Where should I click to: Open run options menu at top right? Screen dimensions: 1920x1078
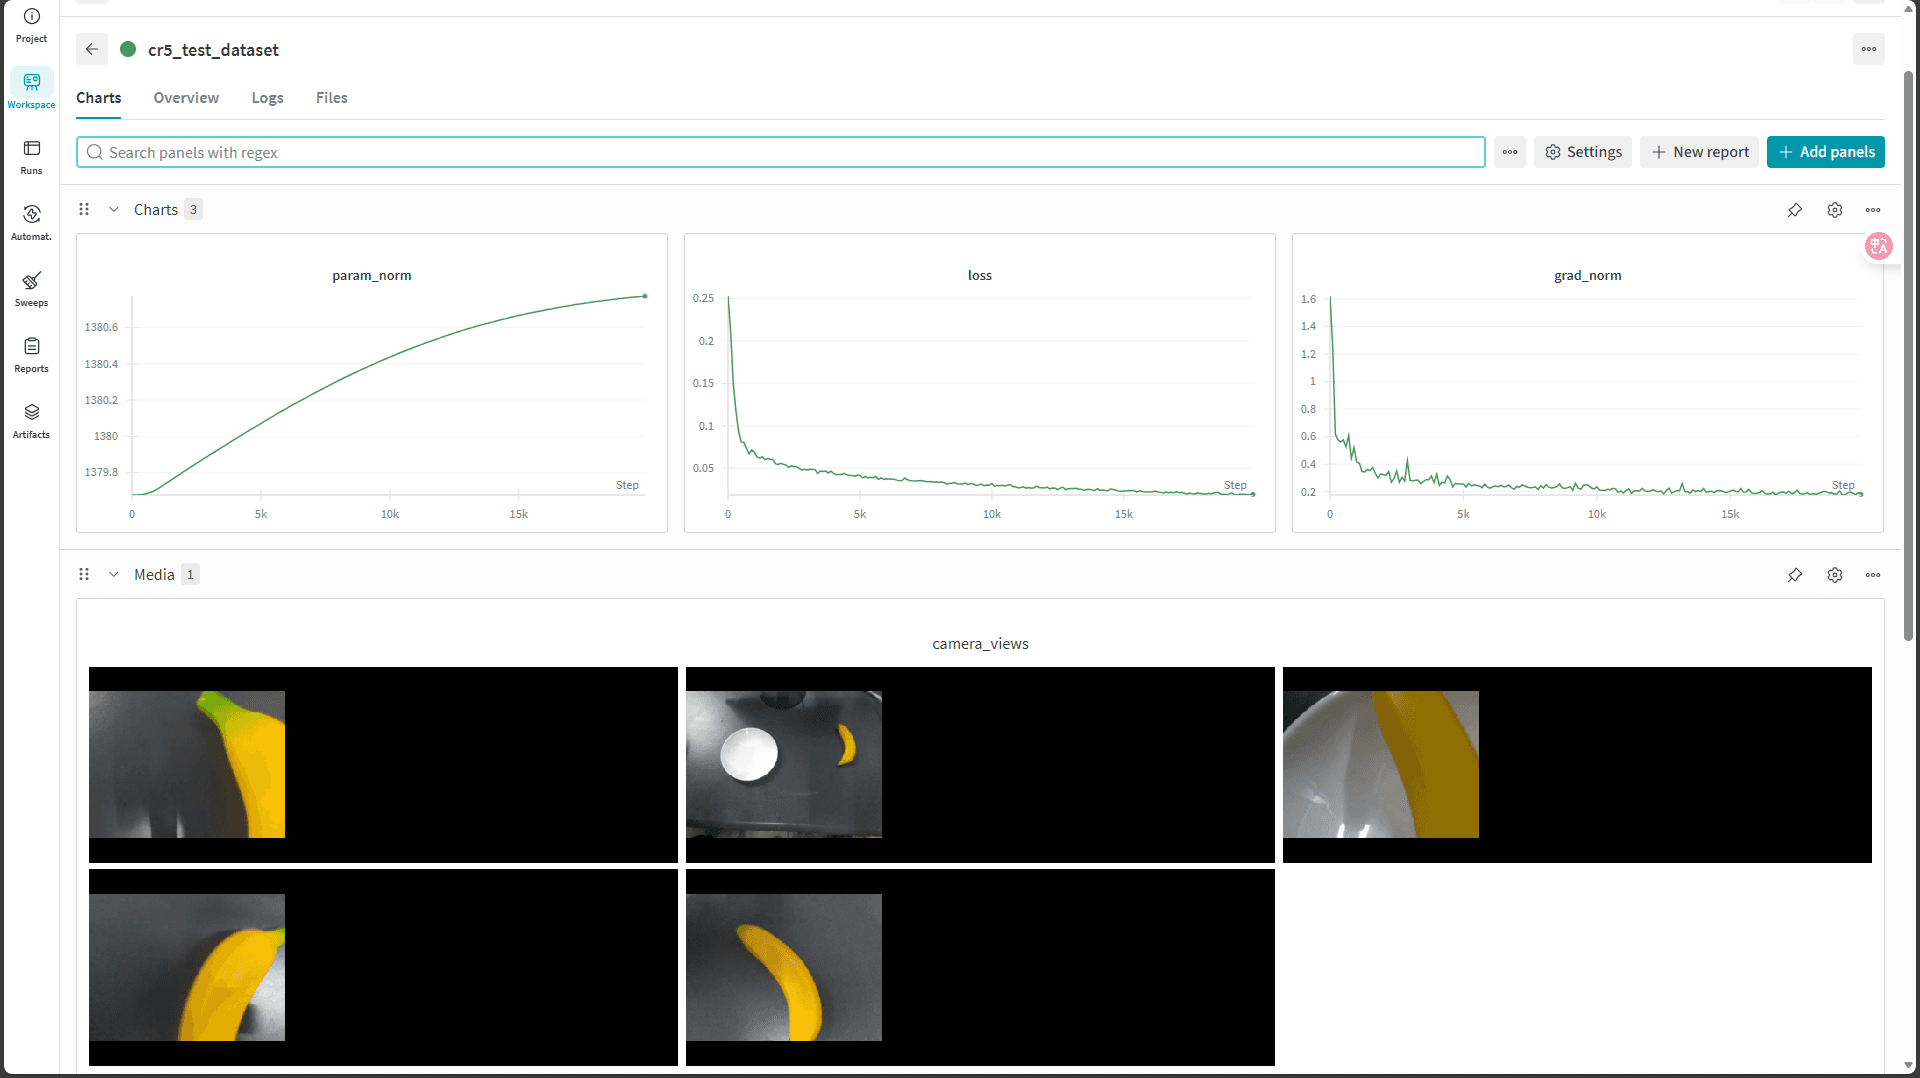coord(1868,49)
